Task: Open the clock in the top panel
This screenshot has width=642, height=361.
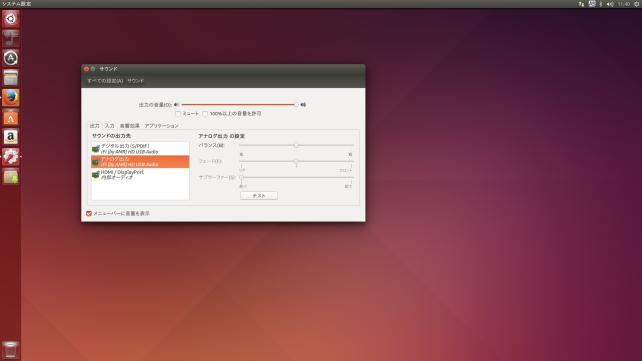Action: [x=624, y=4]
